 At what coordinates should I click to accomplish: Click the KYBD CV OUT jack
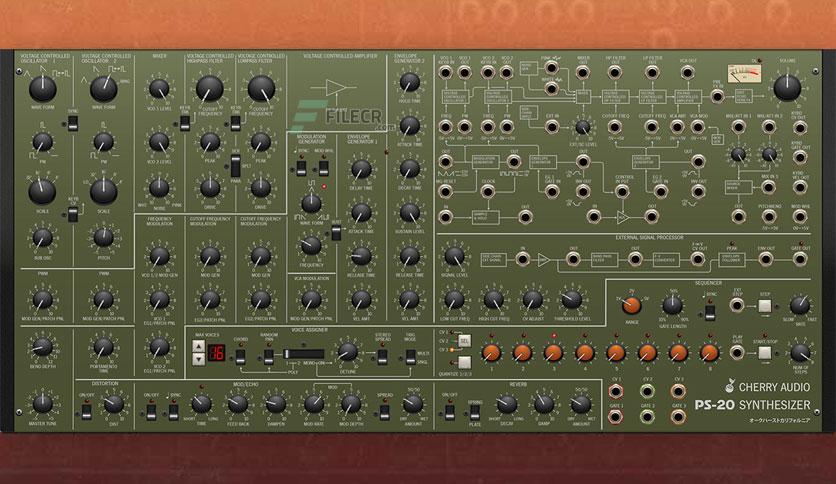click(800, 127)
